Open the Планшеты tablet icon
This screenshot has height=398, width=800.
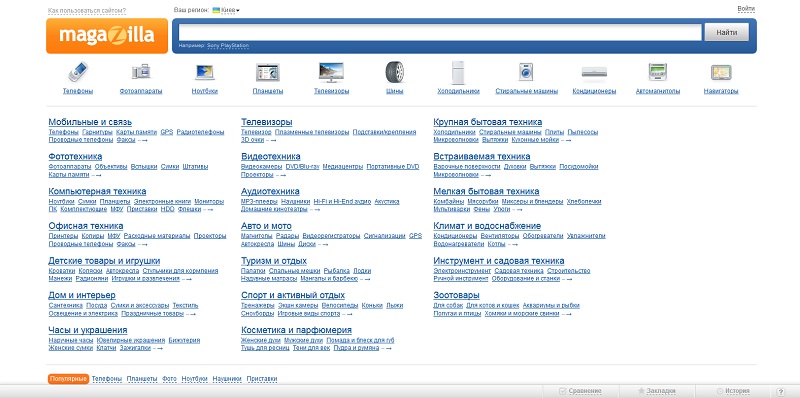(x=268, y=72)
